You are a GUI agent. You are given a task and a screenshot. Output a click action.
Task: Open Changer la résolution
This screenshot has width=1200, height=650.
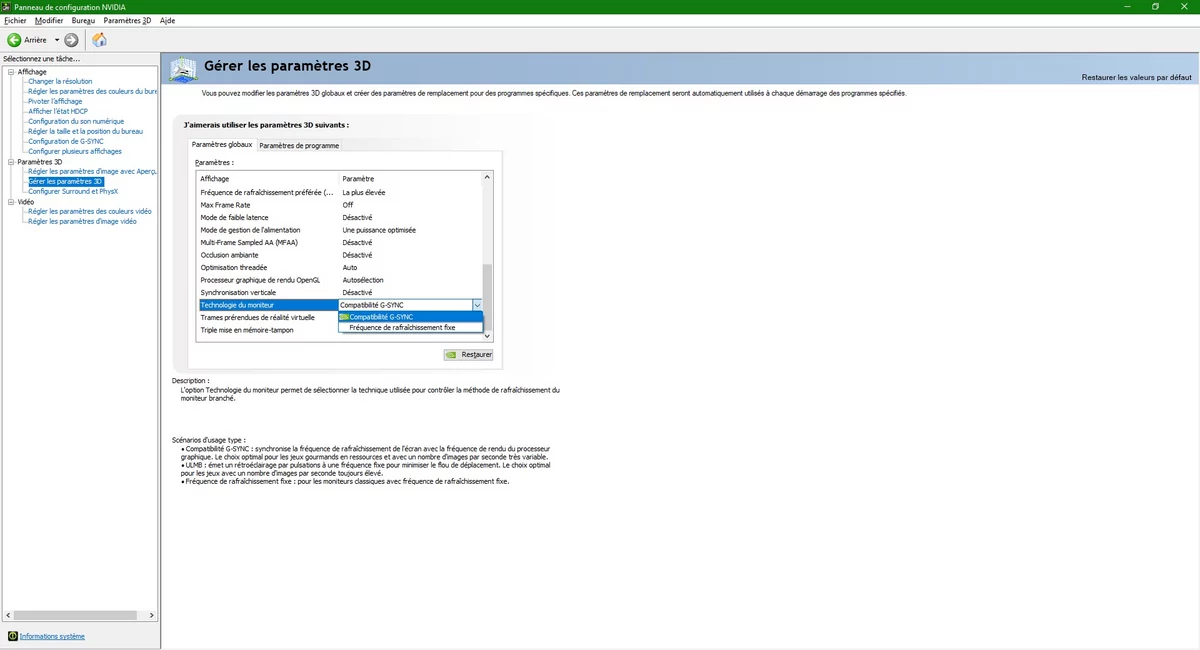pyautogui.click(x=60, y=82)
